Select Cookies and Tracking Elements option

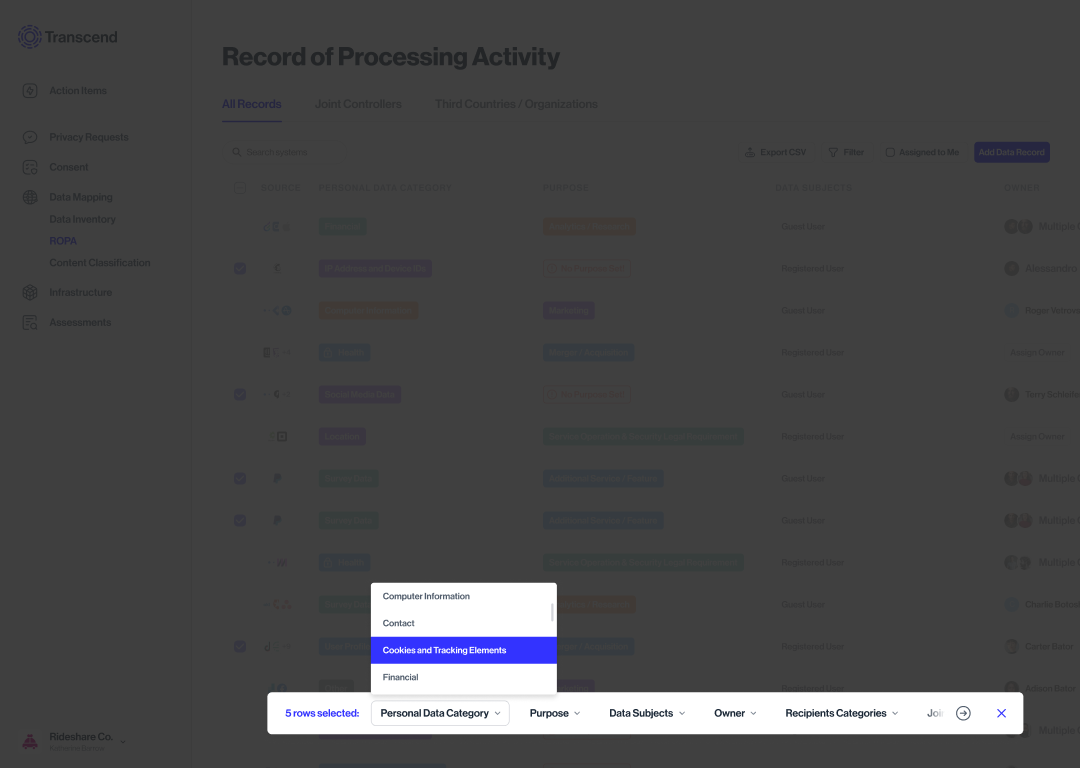pos(463,650)
